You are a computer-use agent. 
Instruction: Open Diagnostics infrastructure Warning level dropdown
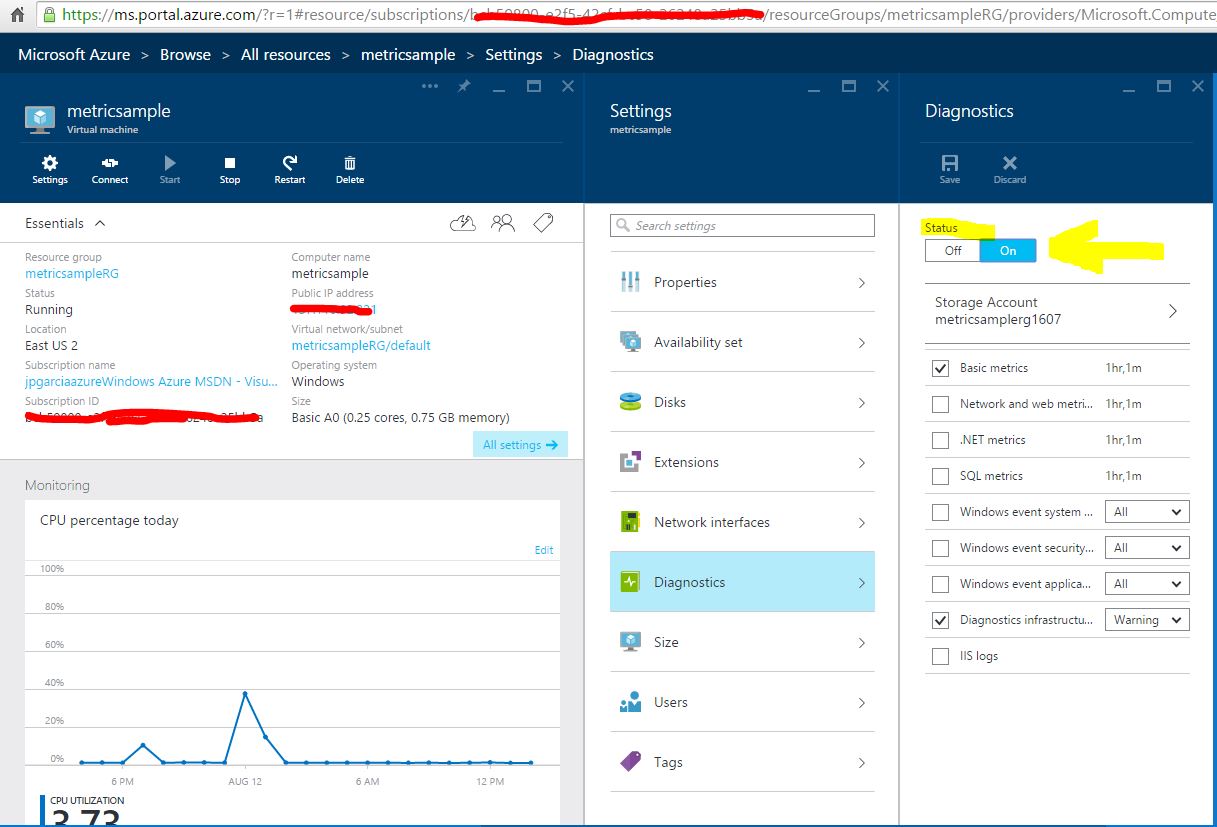1146,620
